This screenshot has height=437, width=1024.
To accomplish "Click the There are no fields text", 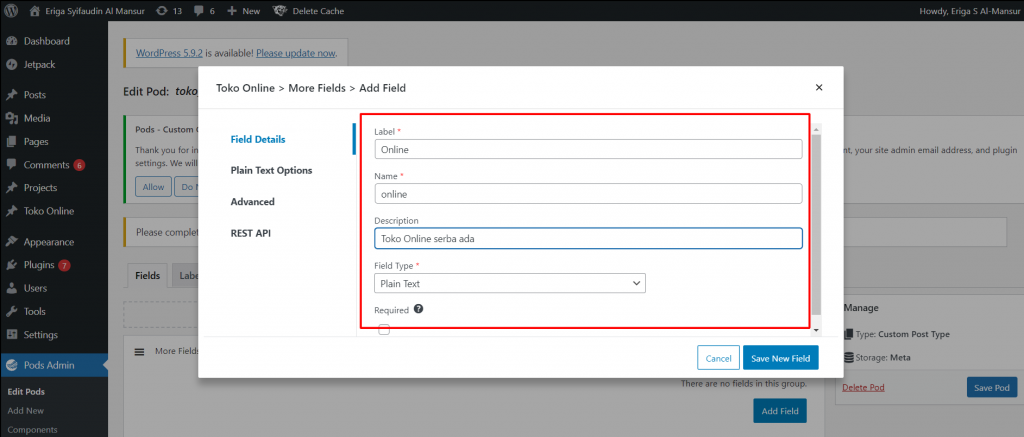I will click(x=744, y=383).
